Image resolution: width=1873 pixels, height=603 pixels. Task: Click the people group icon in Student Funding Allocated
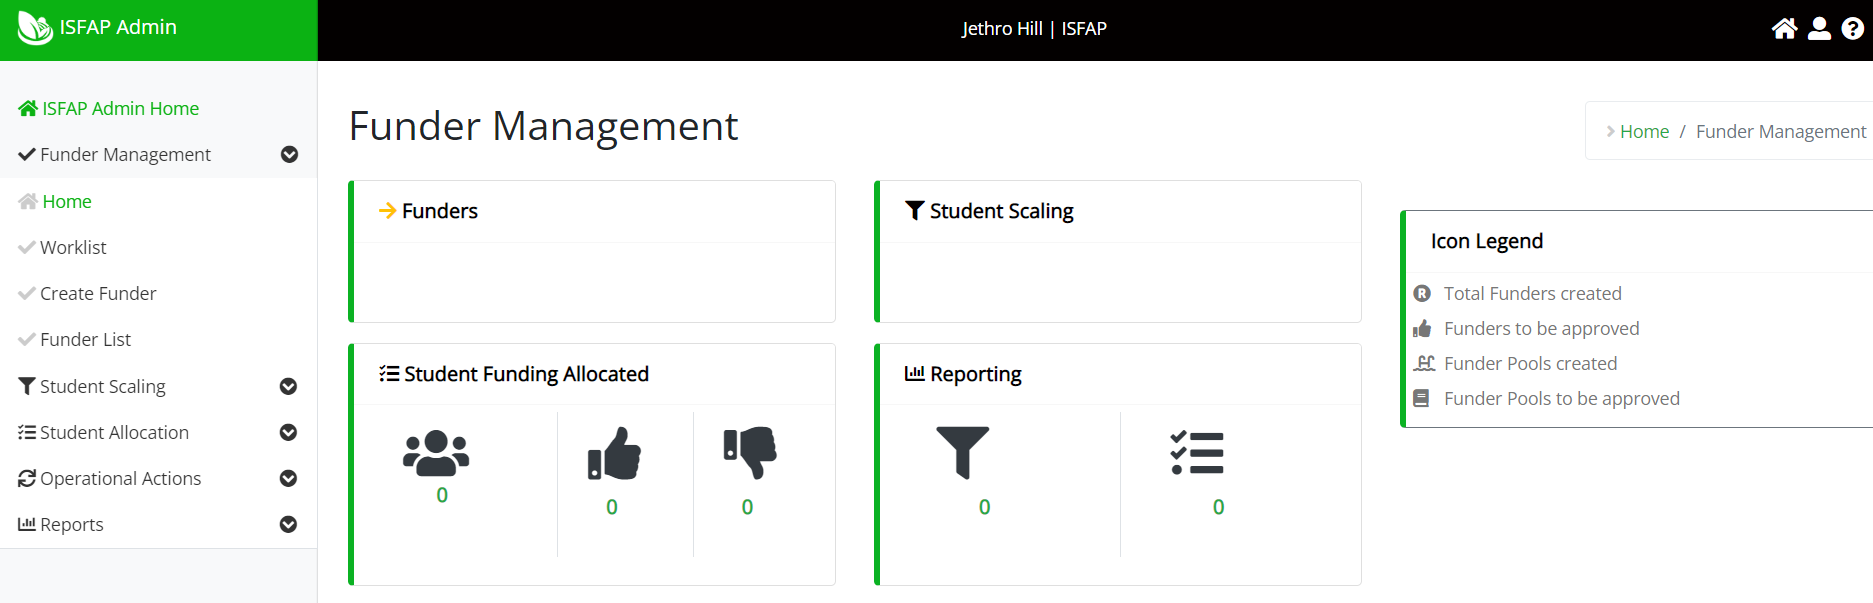tap(436, 453)
